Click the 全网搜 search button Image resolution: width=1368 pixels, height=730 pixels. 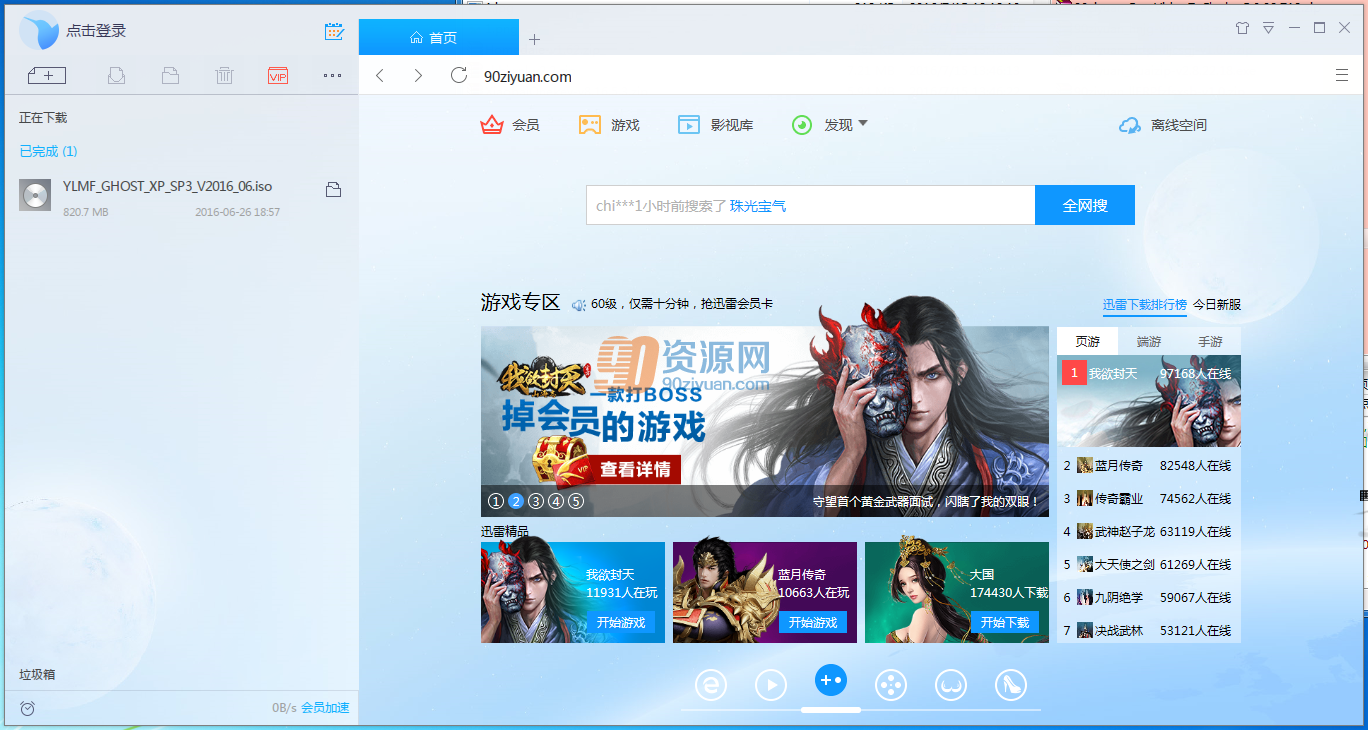(x=1085, y=205)
